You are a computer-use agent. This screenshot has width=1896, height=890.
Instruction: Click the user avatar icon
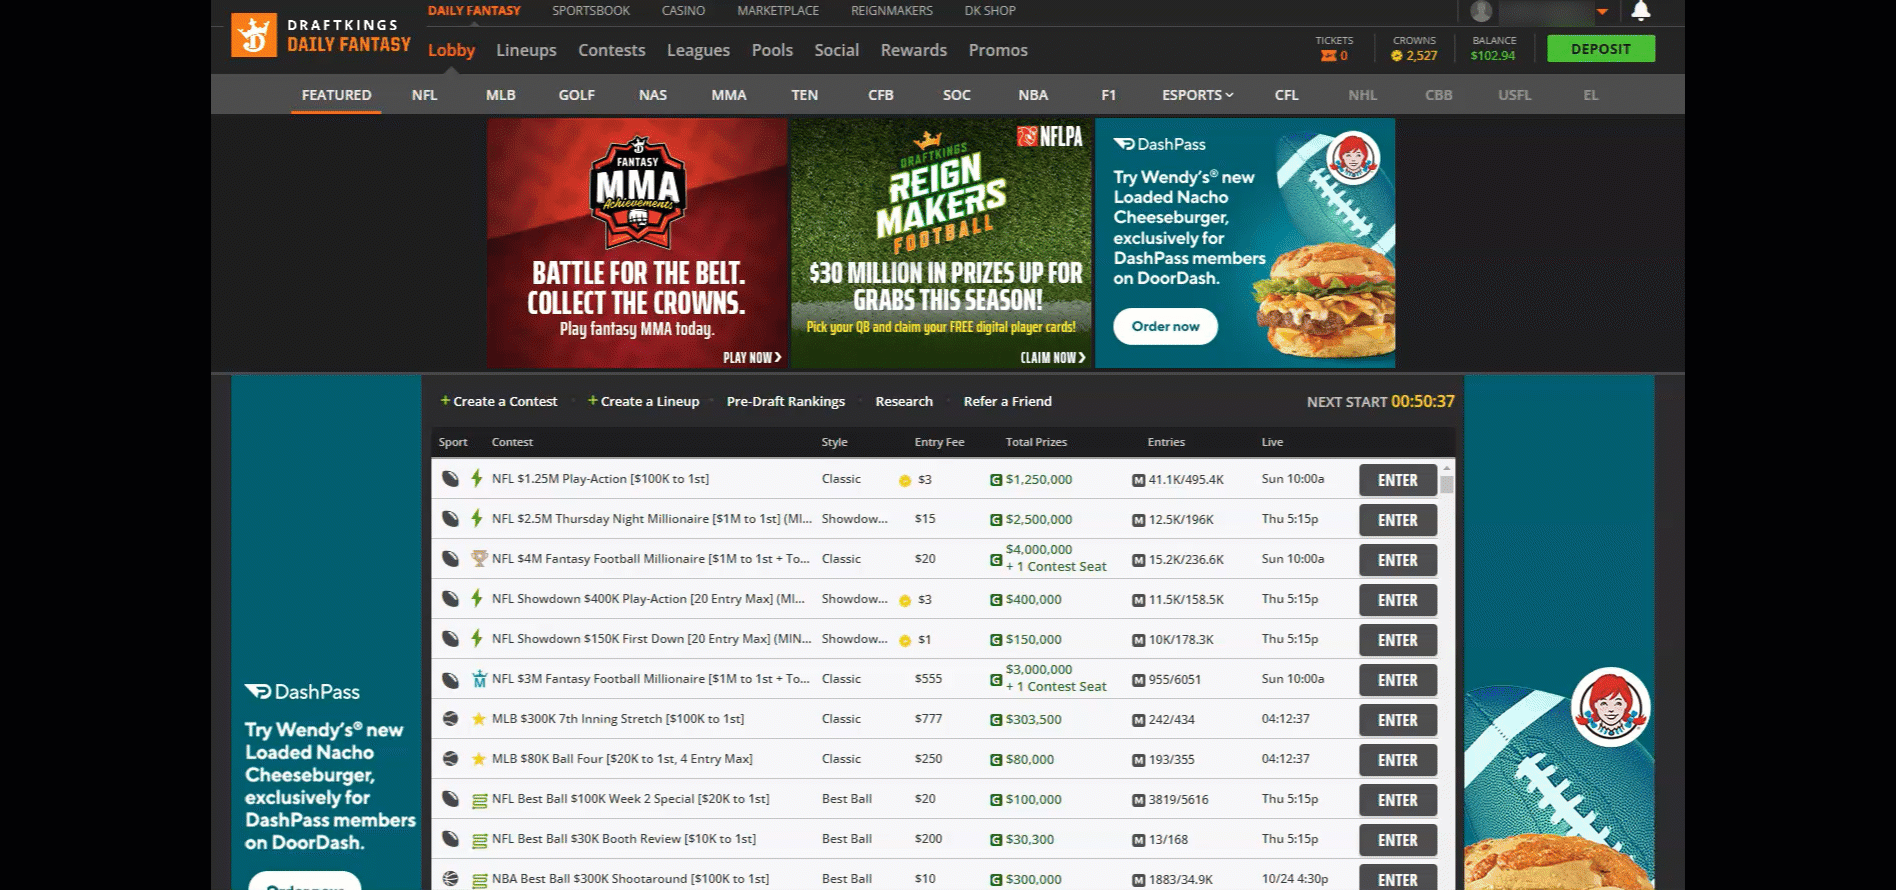click(x=1482, y=11)
